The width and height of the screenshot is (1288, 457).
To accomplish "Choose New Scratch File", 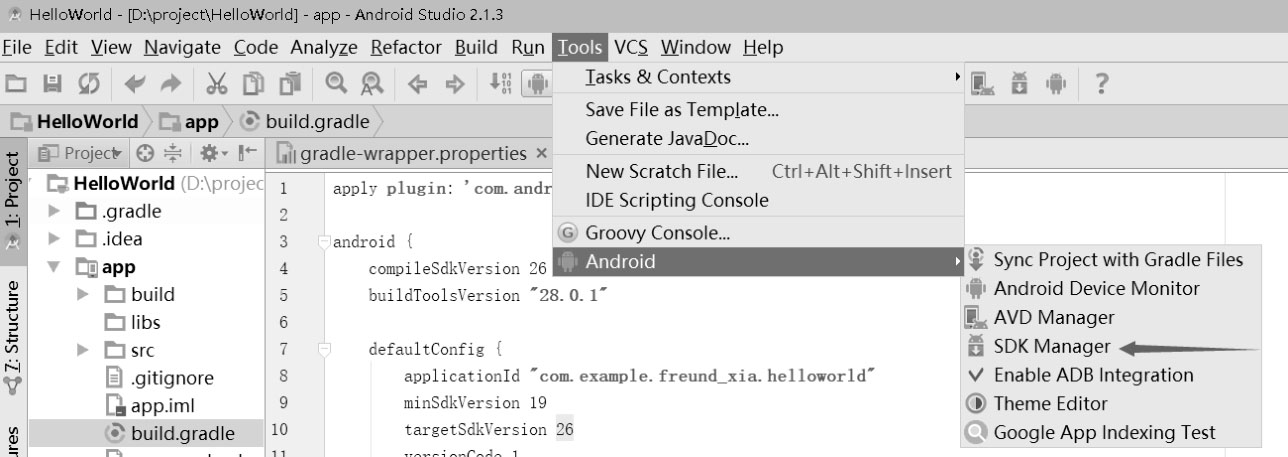I will [x=759, y=172].
